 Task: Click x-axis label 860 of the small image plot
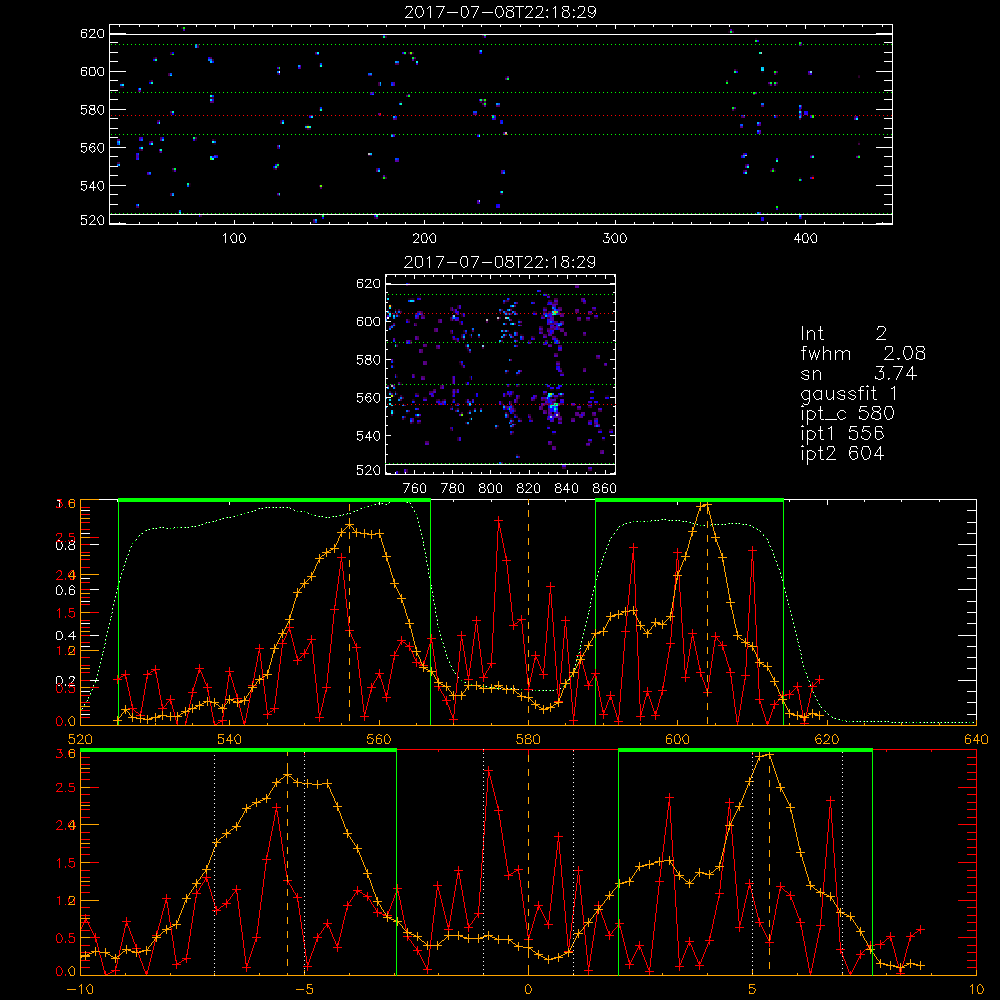point(605,489)
